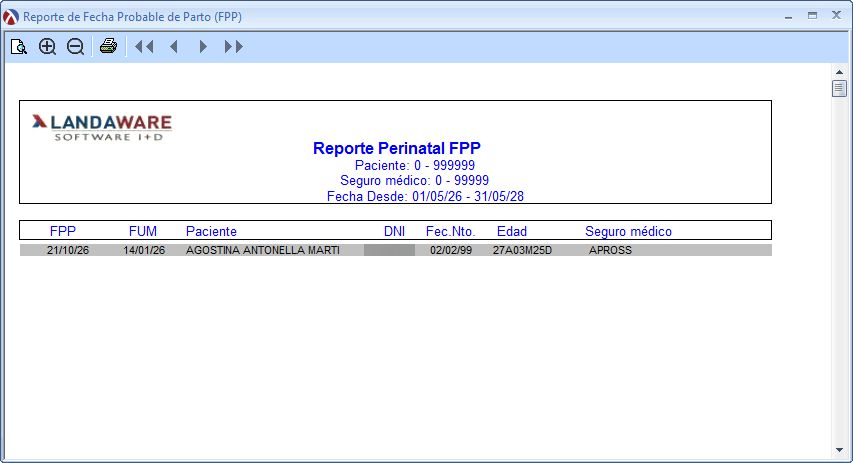Go to the next page

point(203,47)
